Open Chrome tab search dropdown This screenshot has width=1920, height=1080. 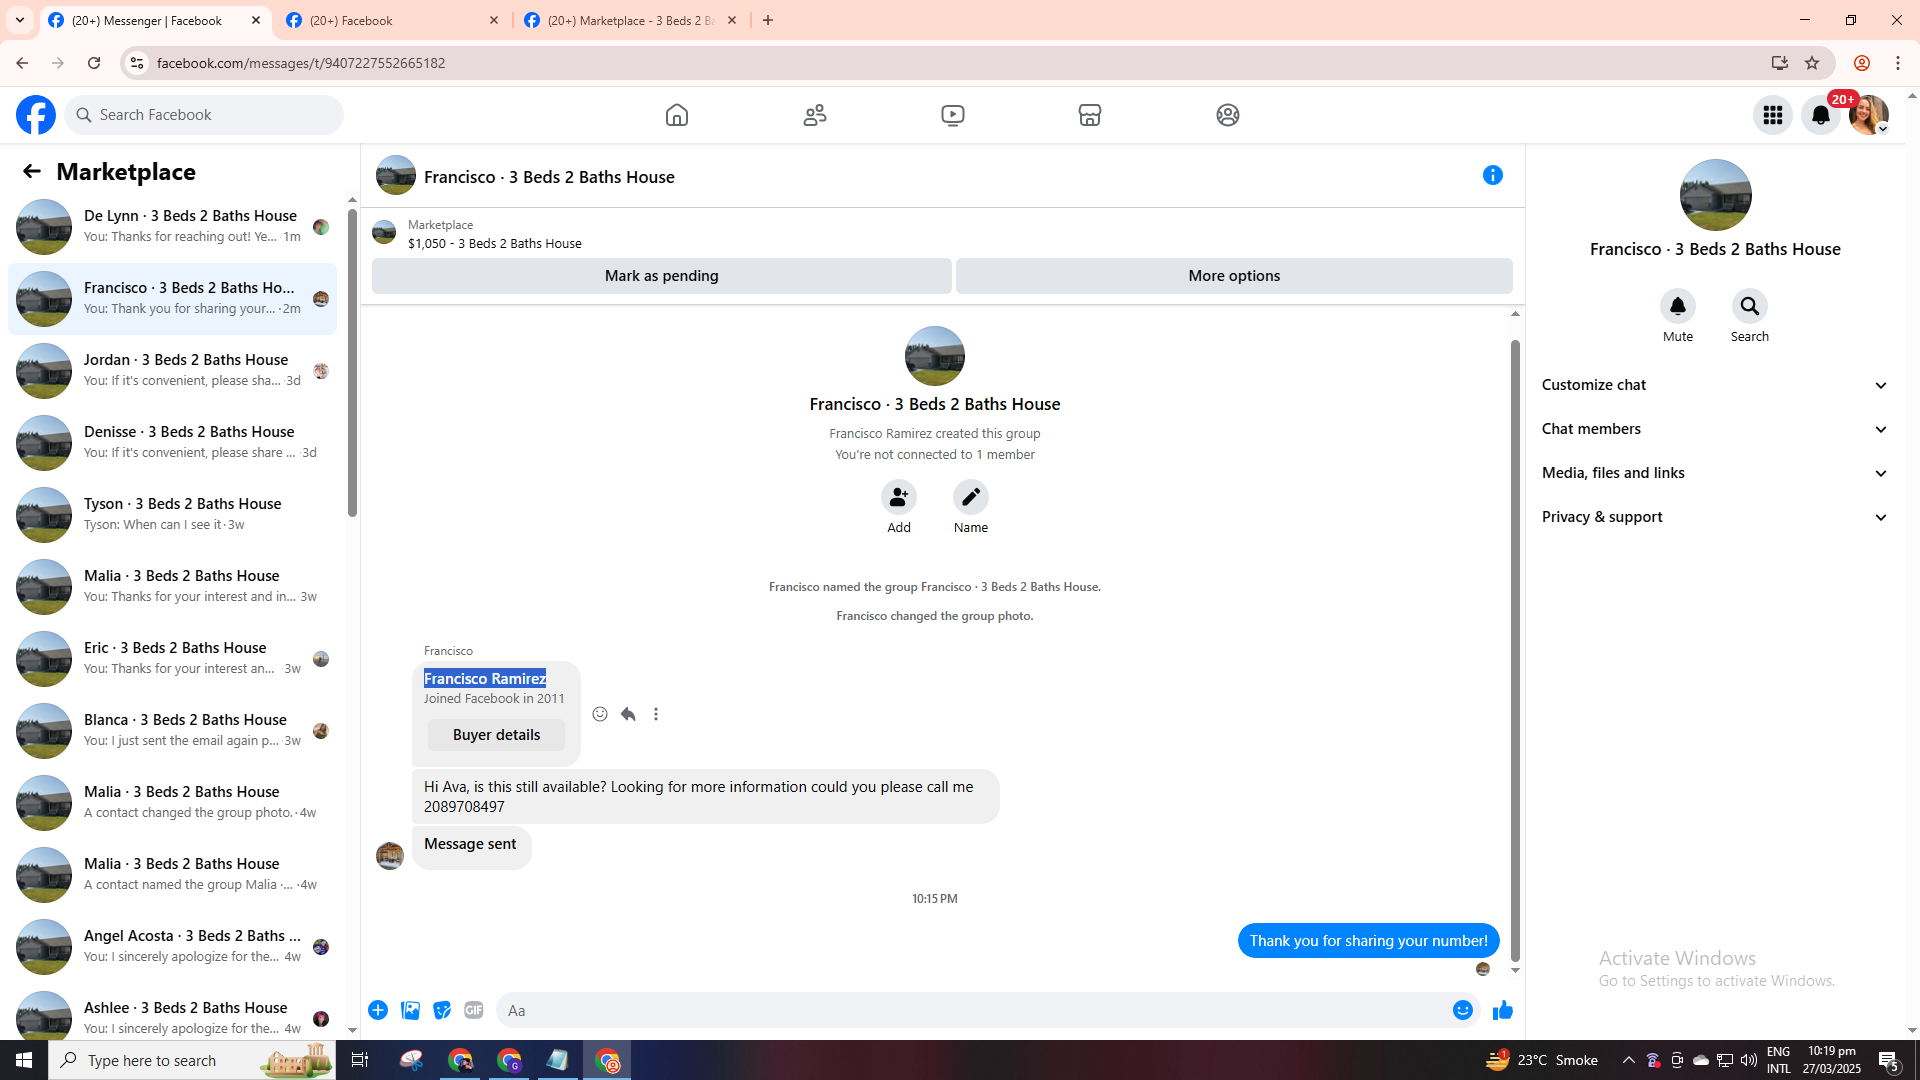(x=20, y=20)
